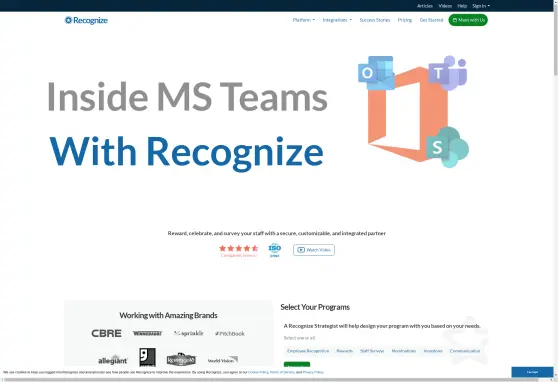Toggle the Incentives program option
Viewport: 558px width, 382px height.
[x=433, y=351]
